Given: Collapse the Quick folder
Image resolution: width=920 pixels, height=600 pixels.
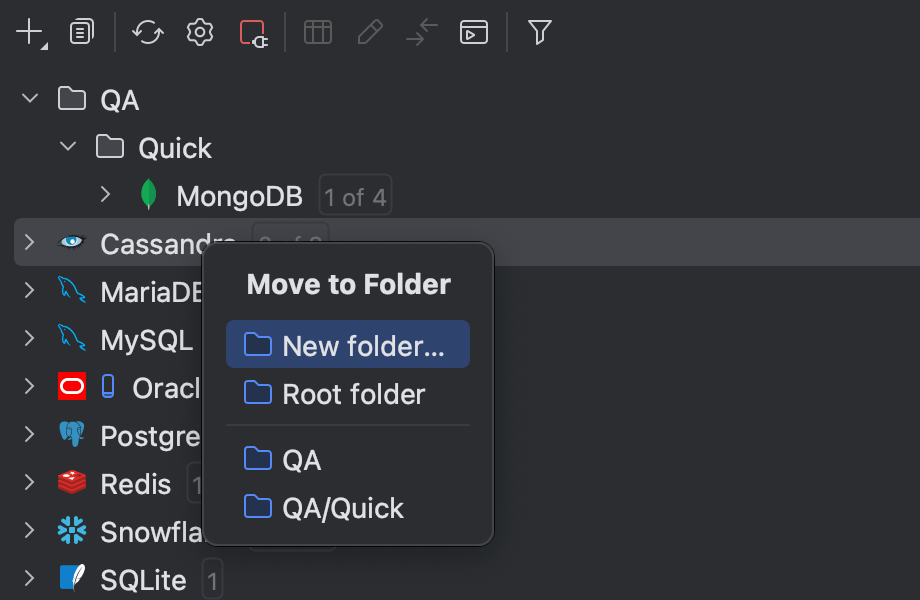Looking at the screenshot, I should [x=67, y=146].
